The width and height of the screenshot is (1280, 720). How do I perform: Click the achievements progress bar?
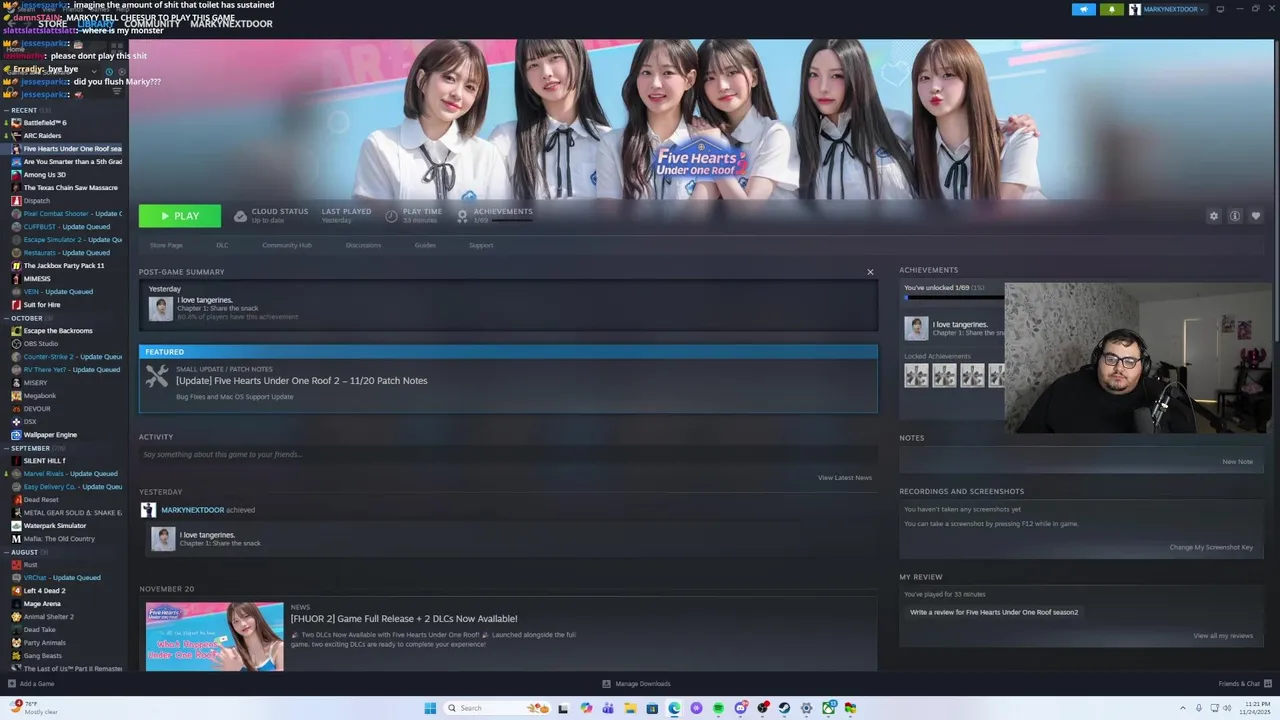point(953,298)
